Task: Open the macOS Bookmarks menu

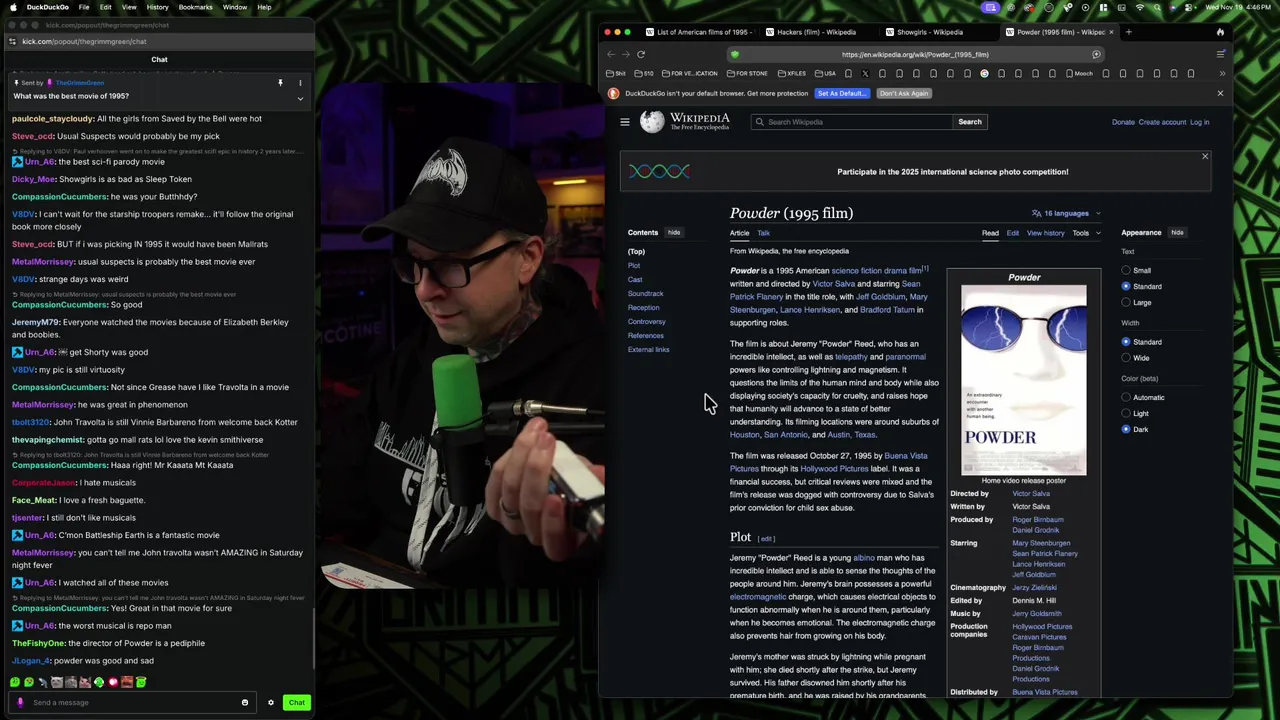Action: (195, 7)
